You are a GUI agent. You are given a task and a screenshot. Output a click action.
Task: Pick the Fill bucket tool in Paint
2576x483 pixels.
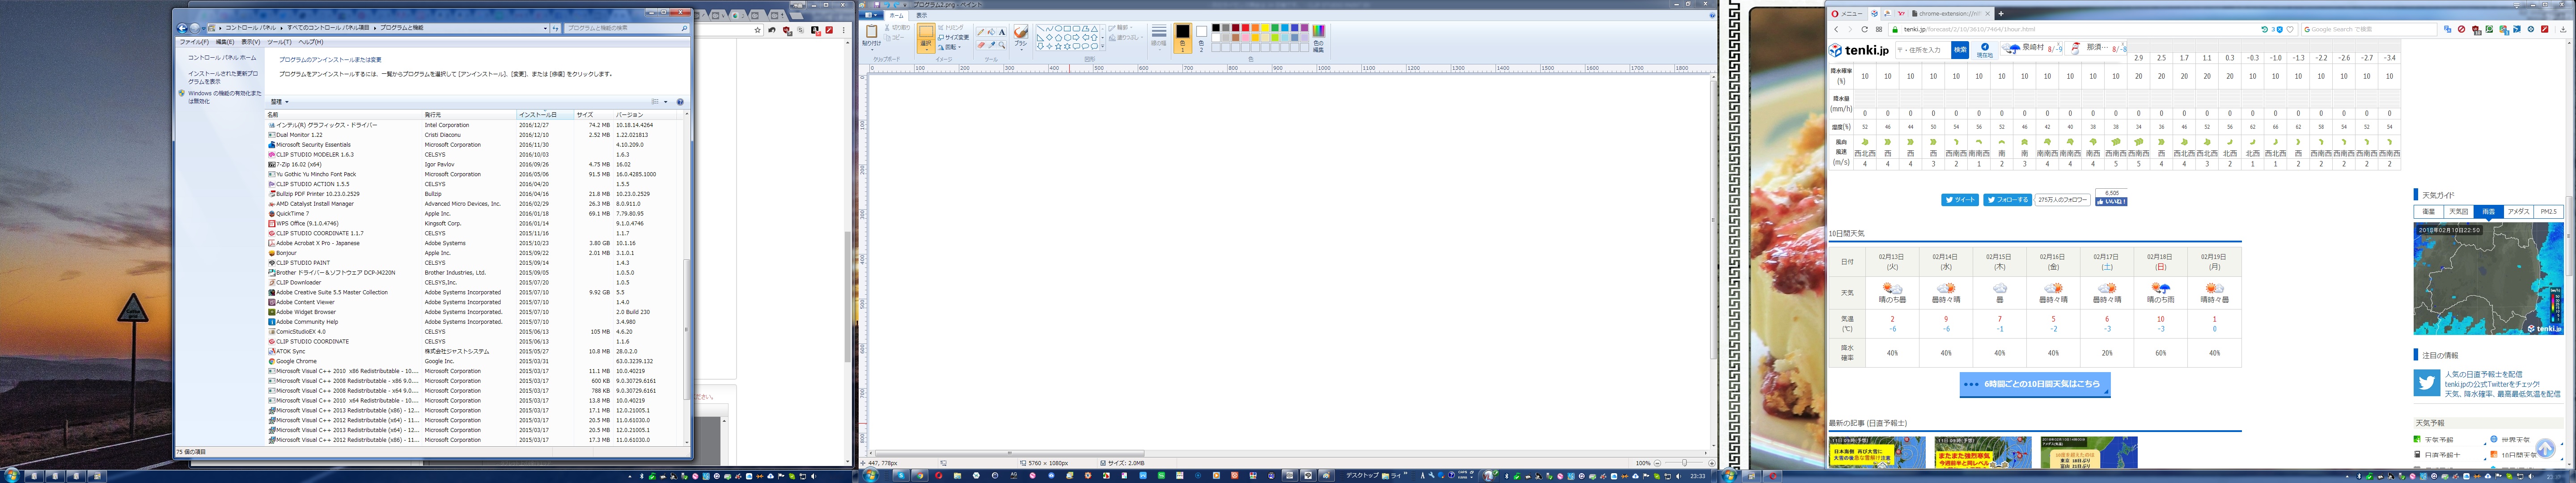[992, 32]
